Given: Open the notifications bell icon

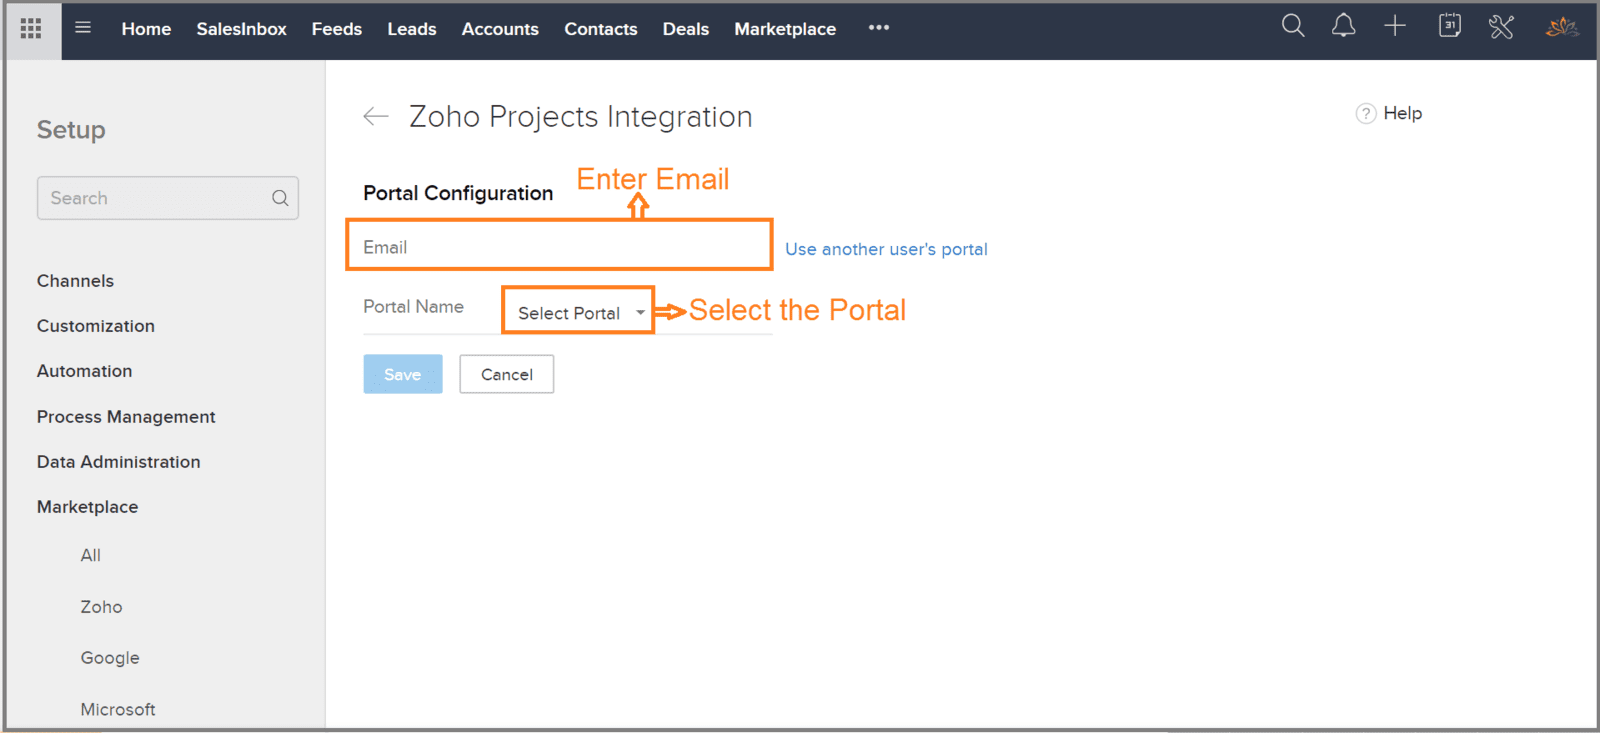Looking at the screenshot, I should pos(1343,26).
